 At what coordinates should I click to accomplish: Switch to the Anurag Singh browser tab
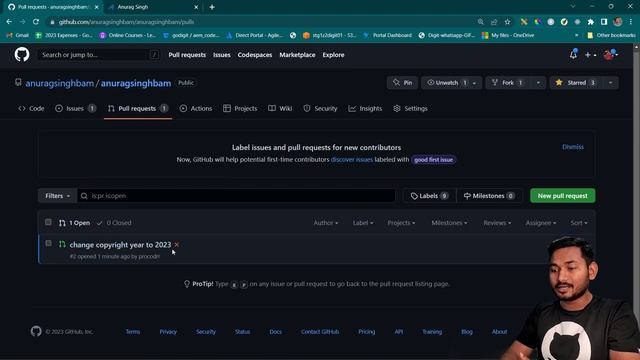click(x=153, y=7)
